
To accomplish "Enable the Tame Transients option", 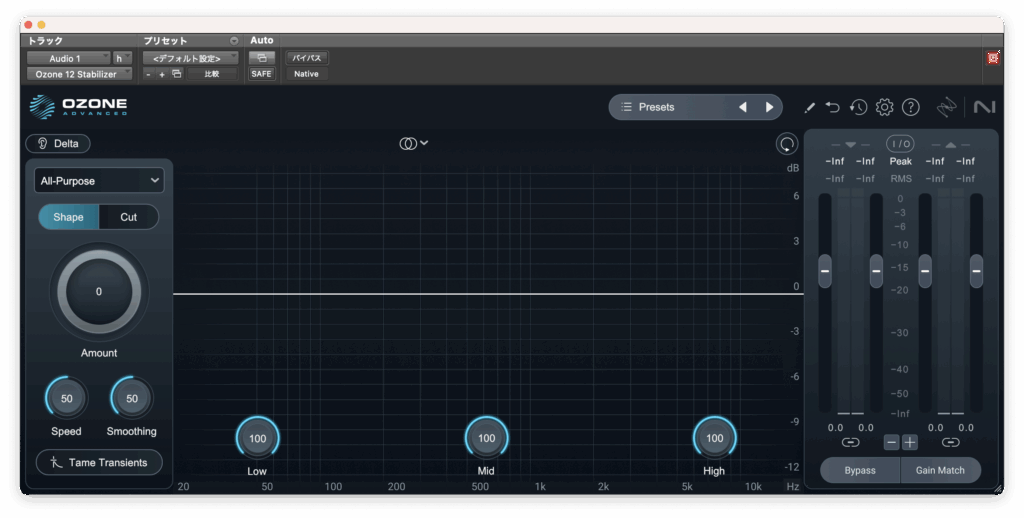I will (x=99, y=462).
